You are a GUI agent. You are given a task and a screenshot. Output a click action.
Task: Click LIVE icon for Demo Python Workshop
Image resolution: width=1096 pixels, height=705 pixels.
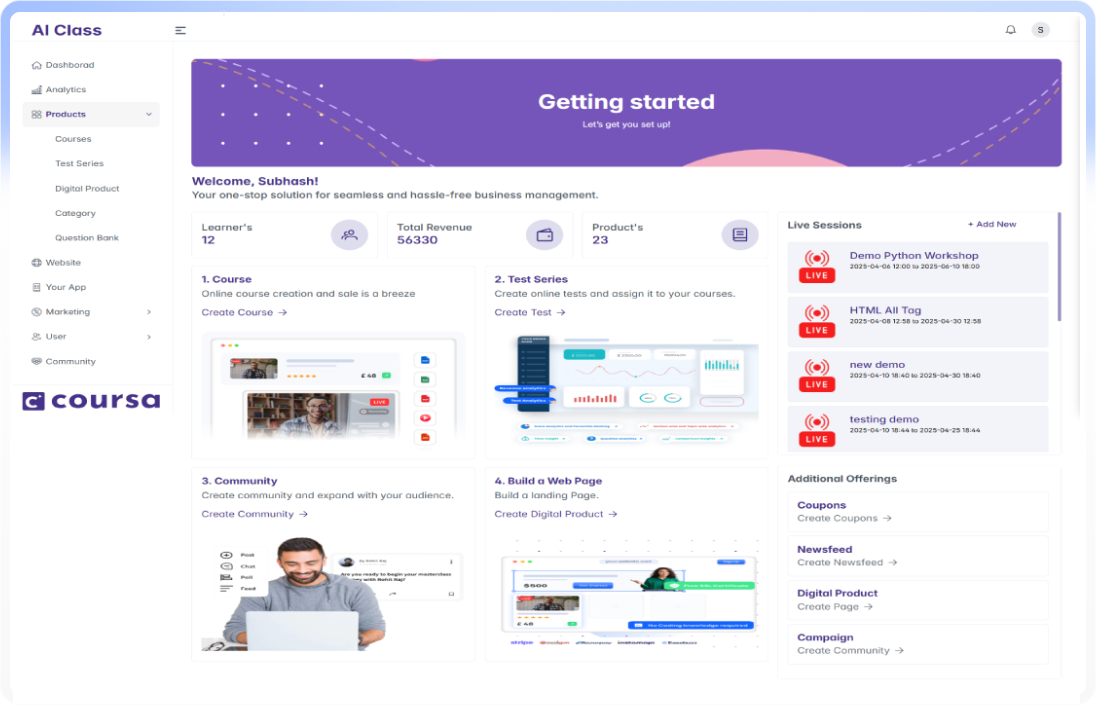(817, 267)
